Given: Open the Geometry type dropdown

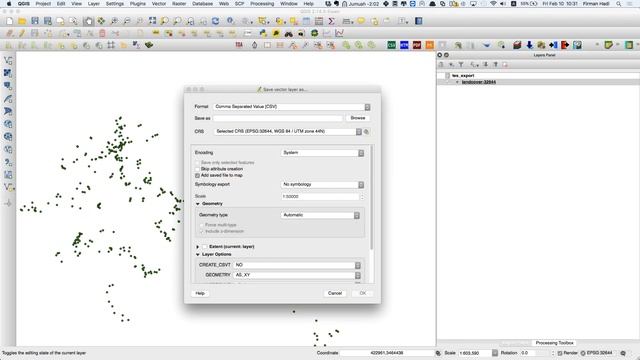Looking at the screenshot, I should 320,215.
